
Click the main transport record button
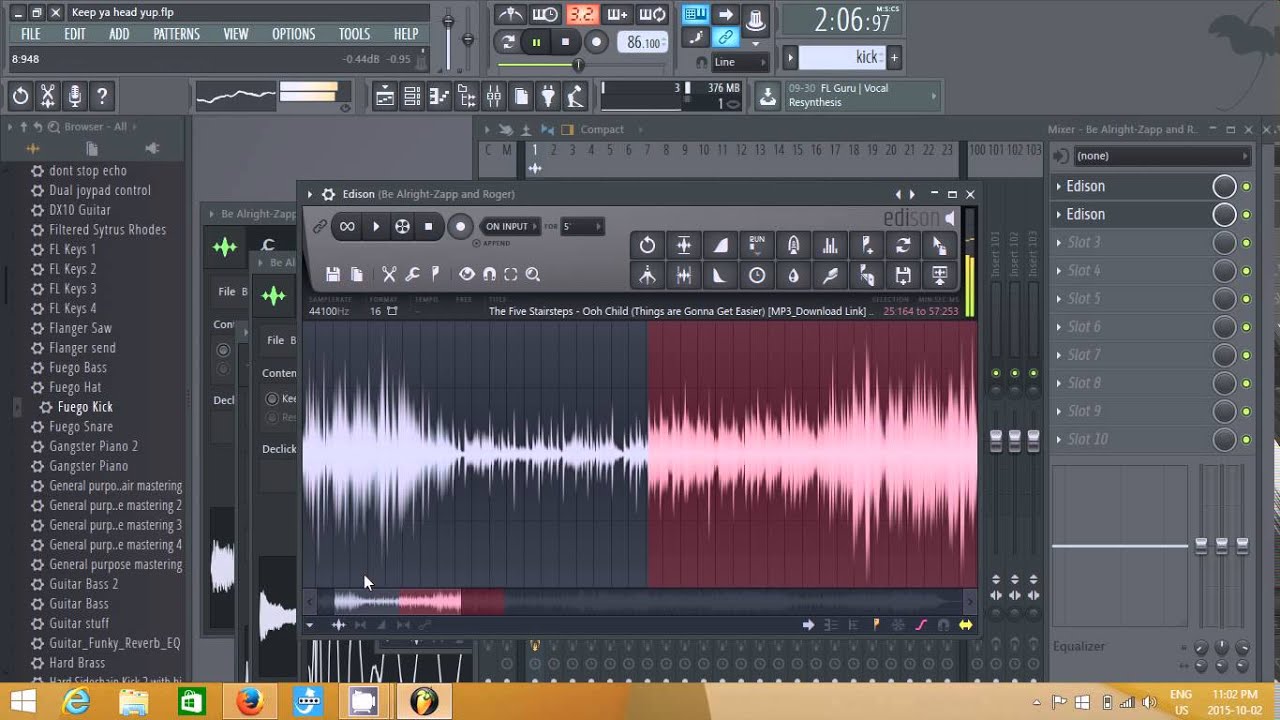click(596, 42)
